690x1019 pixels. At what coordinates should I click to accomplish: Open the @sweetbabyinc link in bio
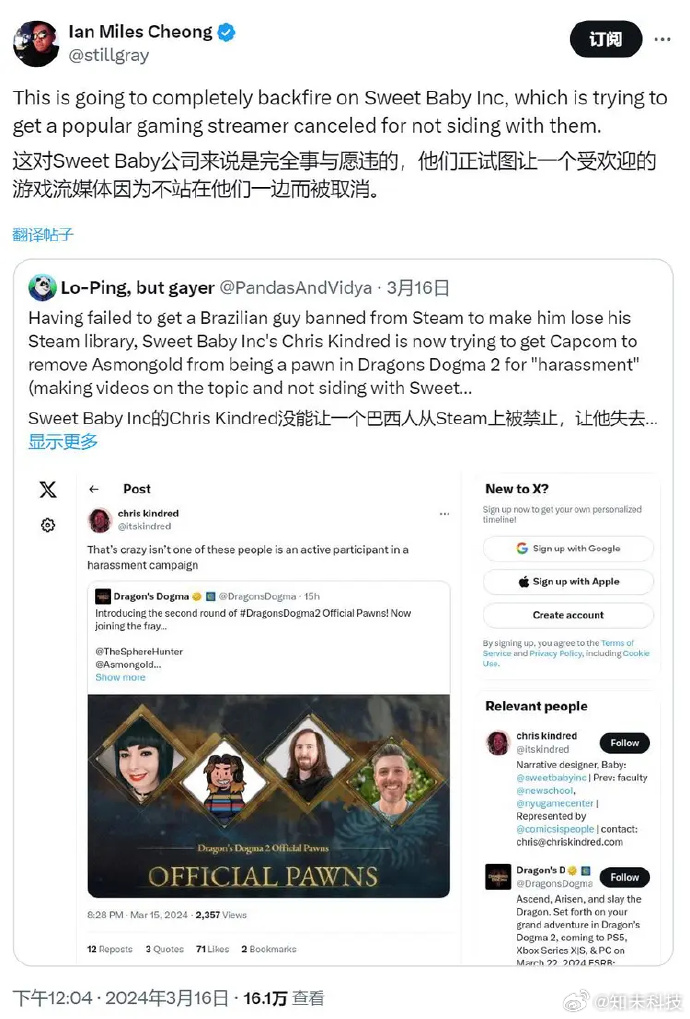[551, 777]
